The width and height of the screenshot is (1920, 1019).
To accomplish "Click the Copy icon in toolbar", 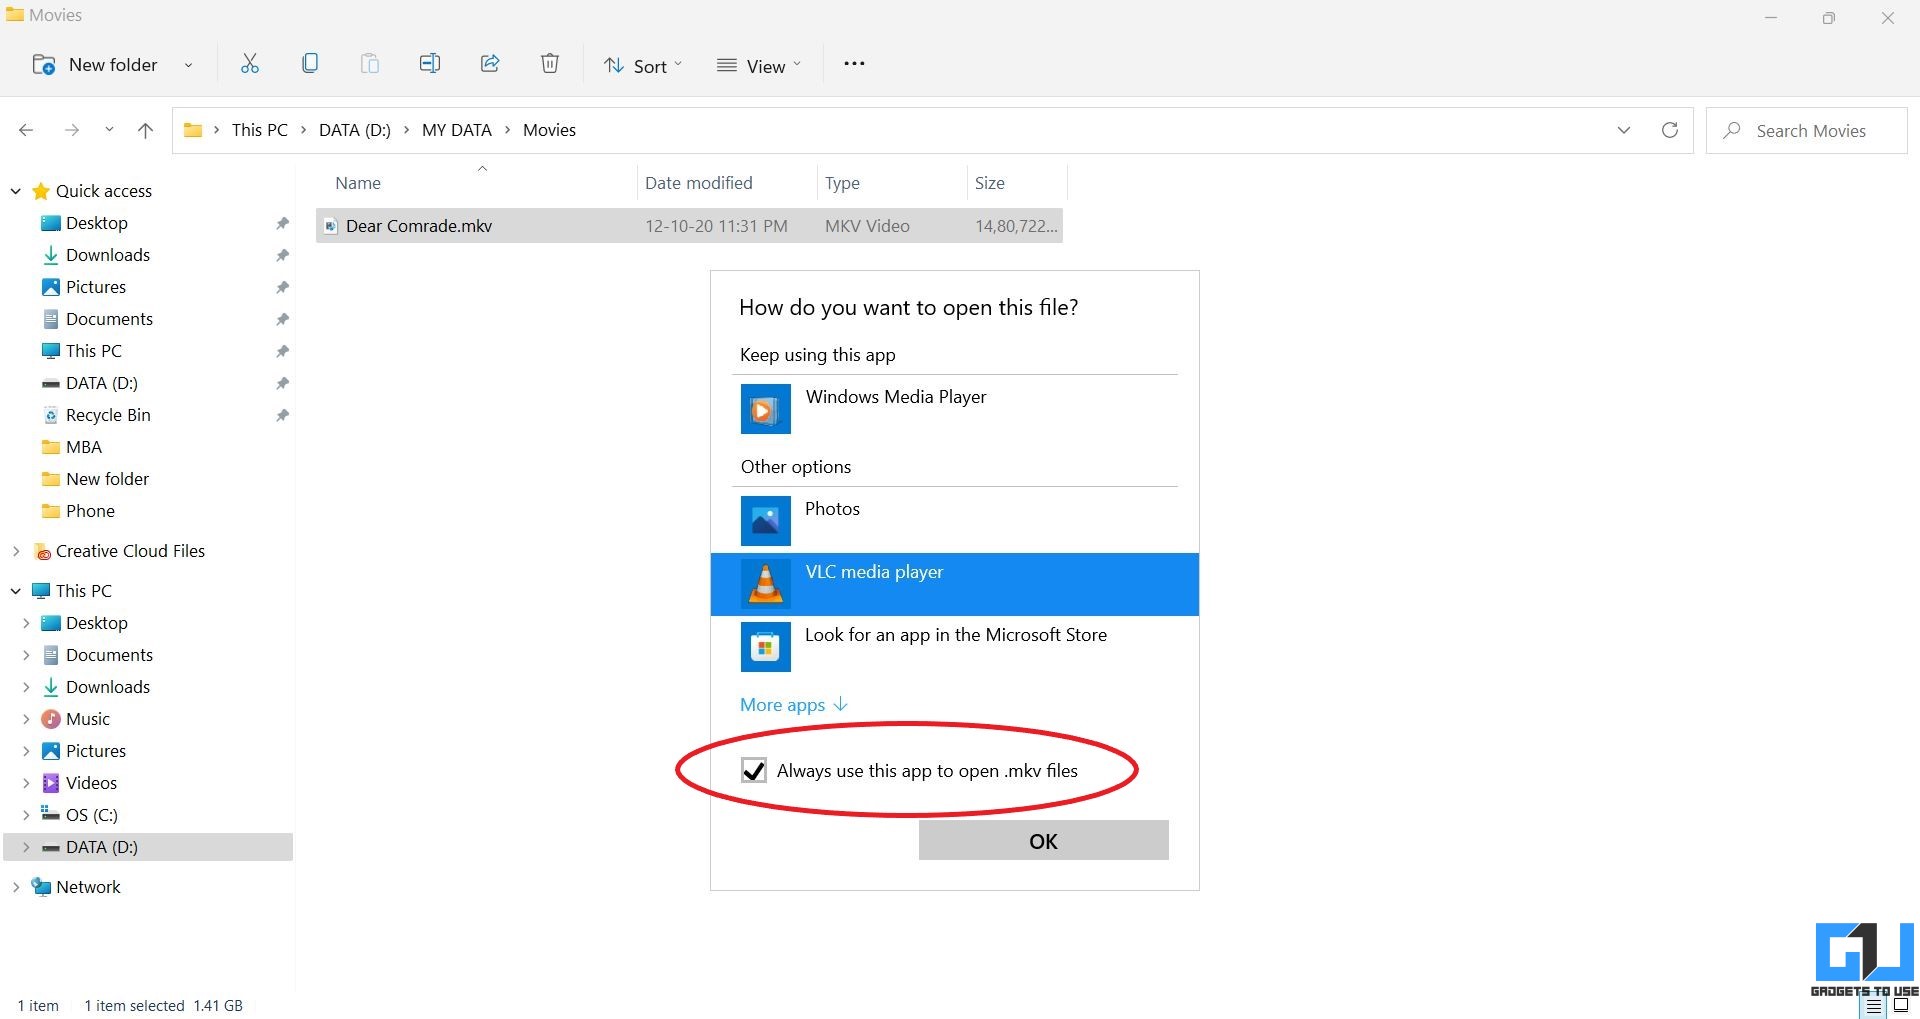I will 310,64.
